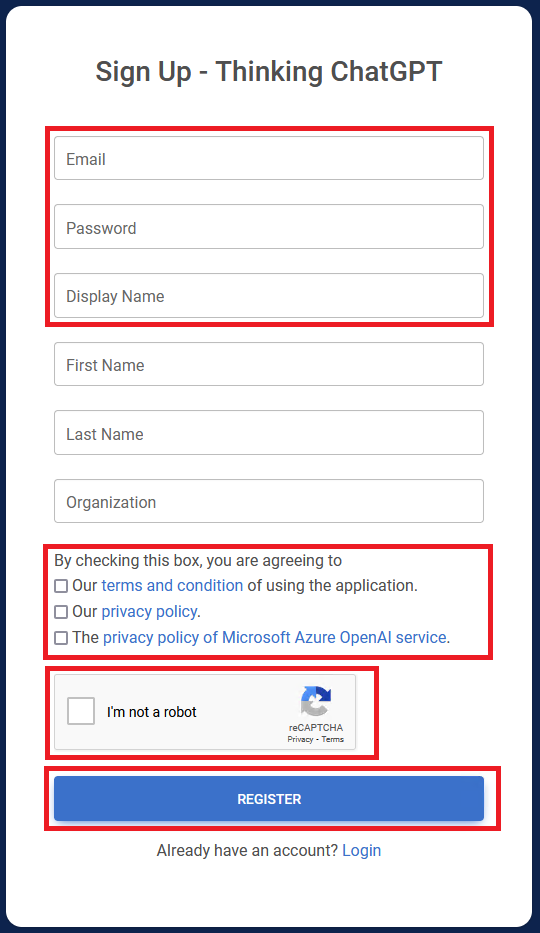Place cursor in Last Name field

(269, 433)
